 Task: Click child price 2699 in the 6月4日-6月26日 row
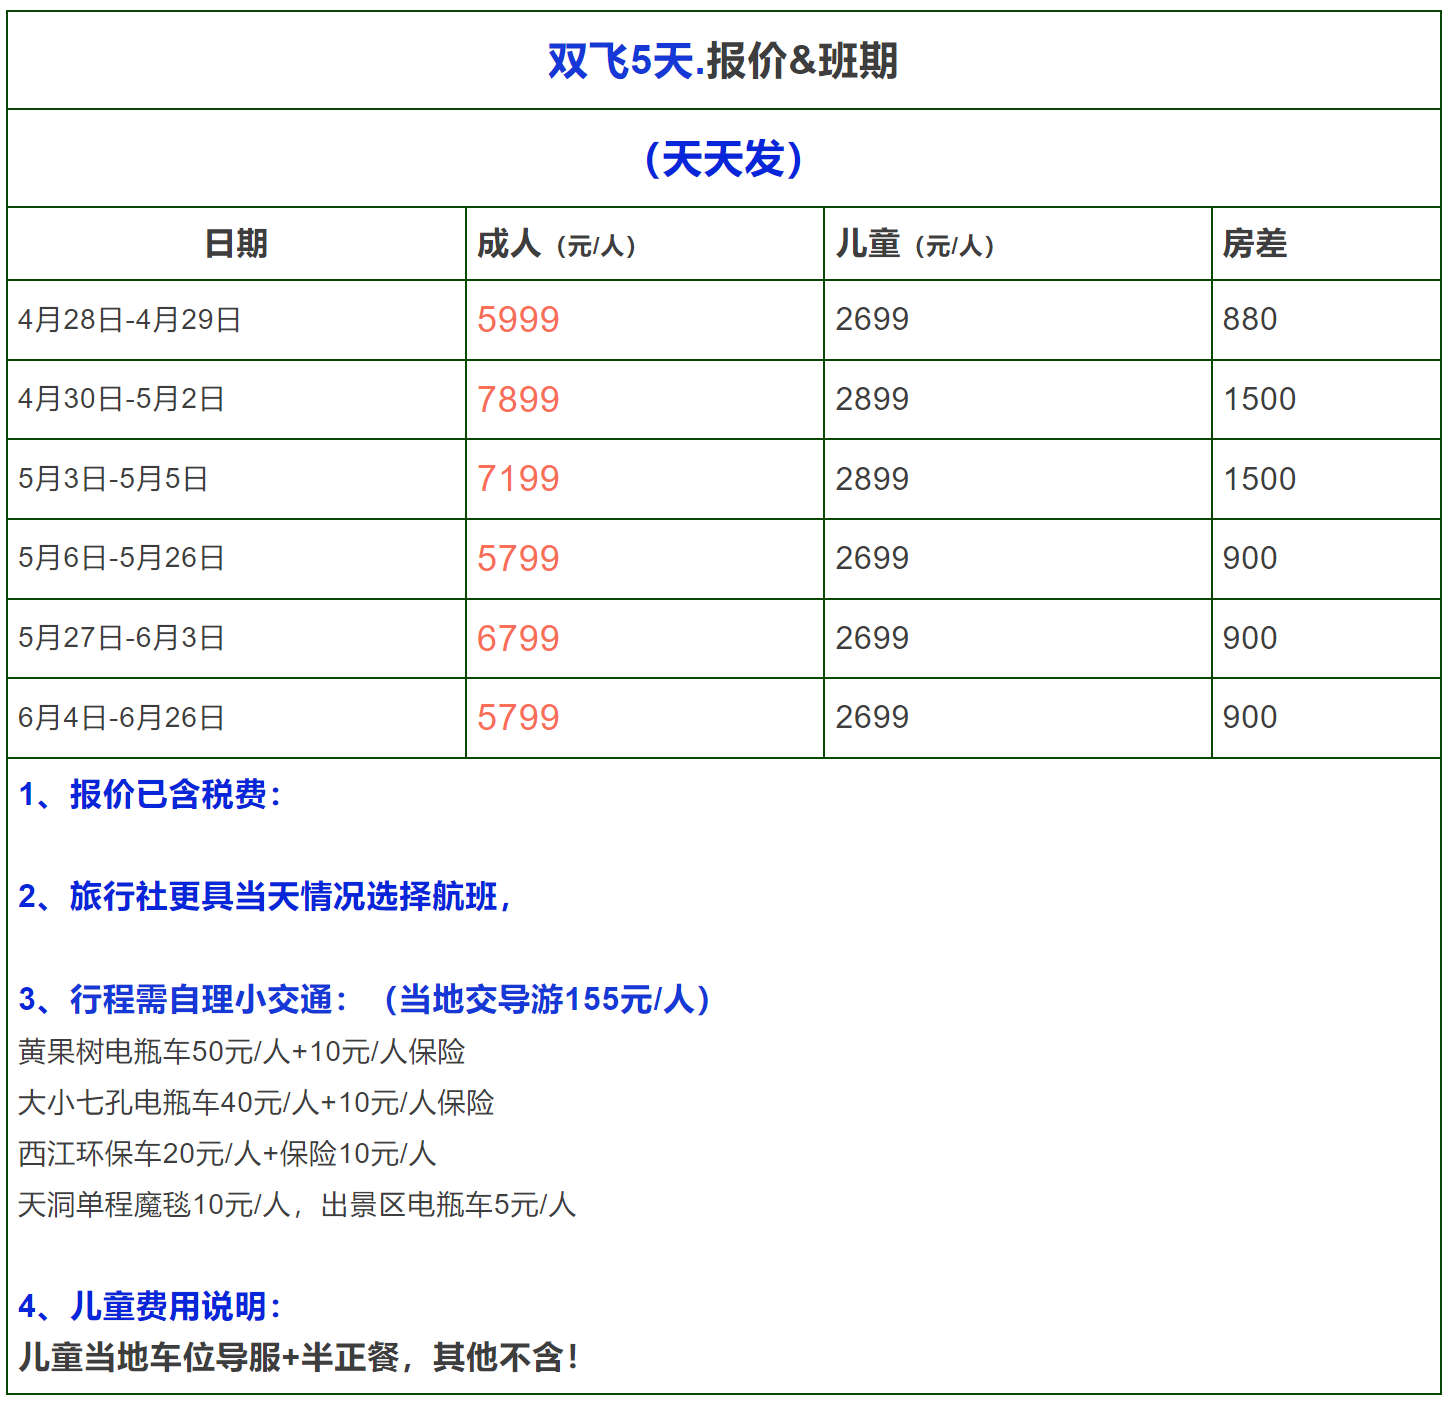point(872,717)
